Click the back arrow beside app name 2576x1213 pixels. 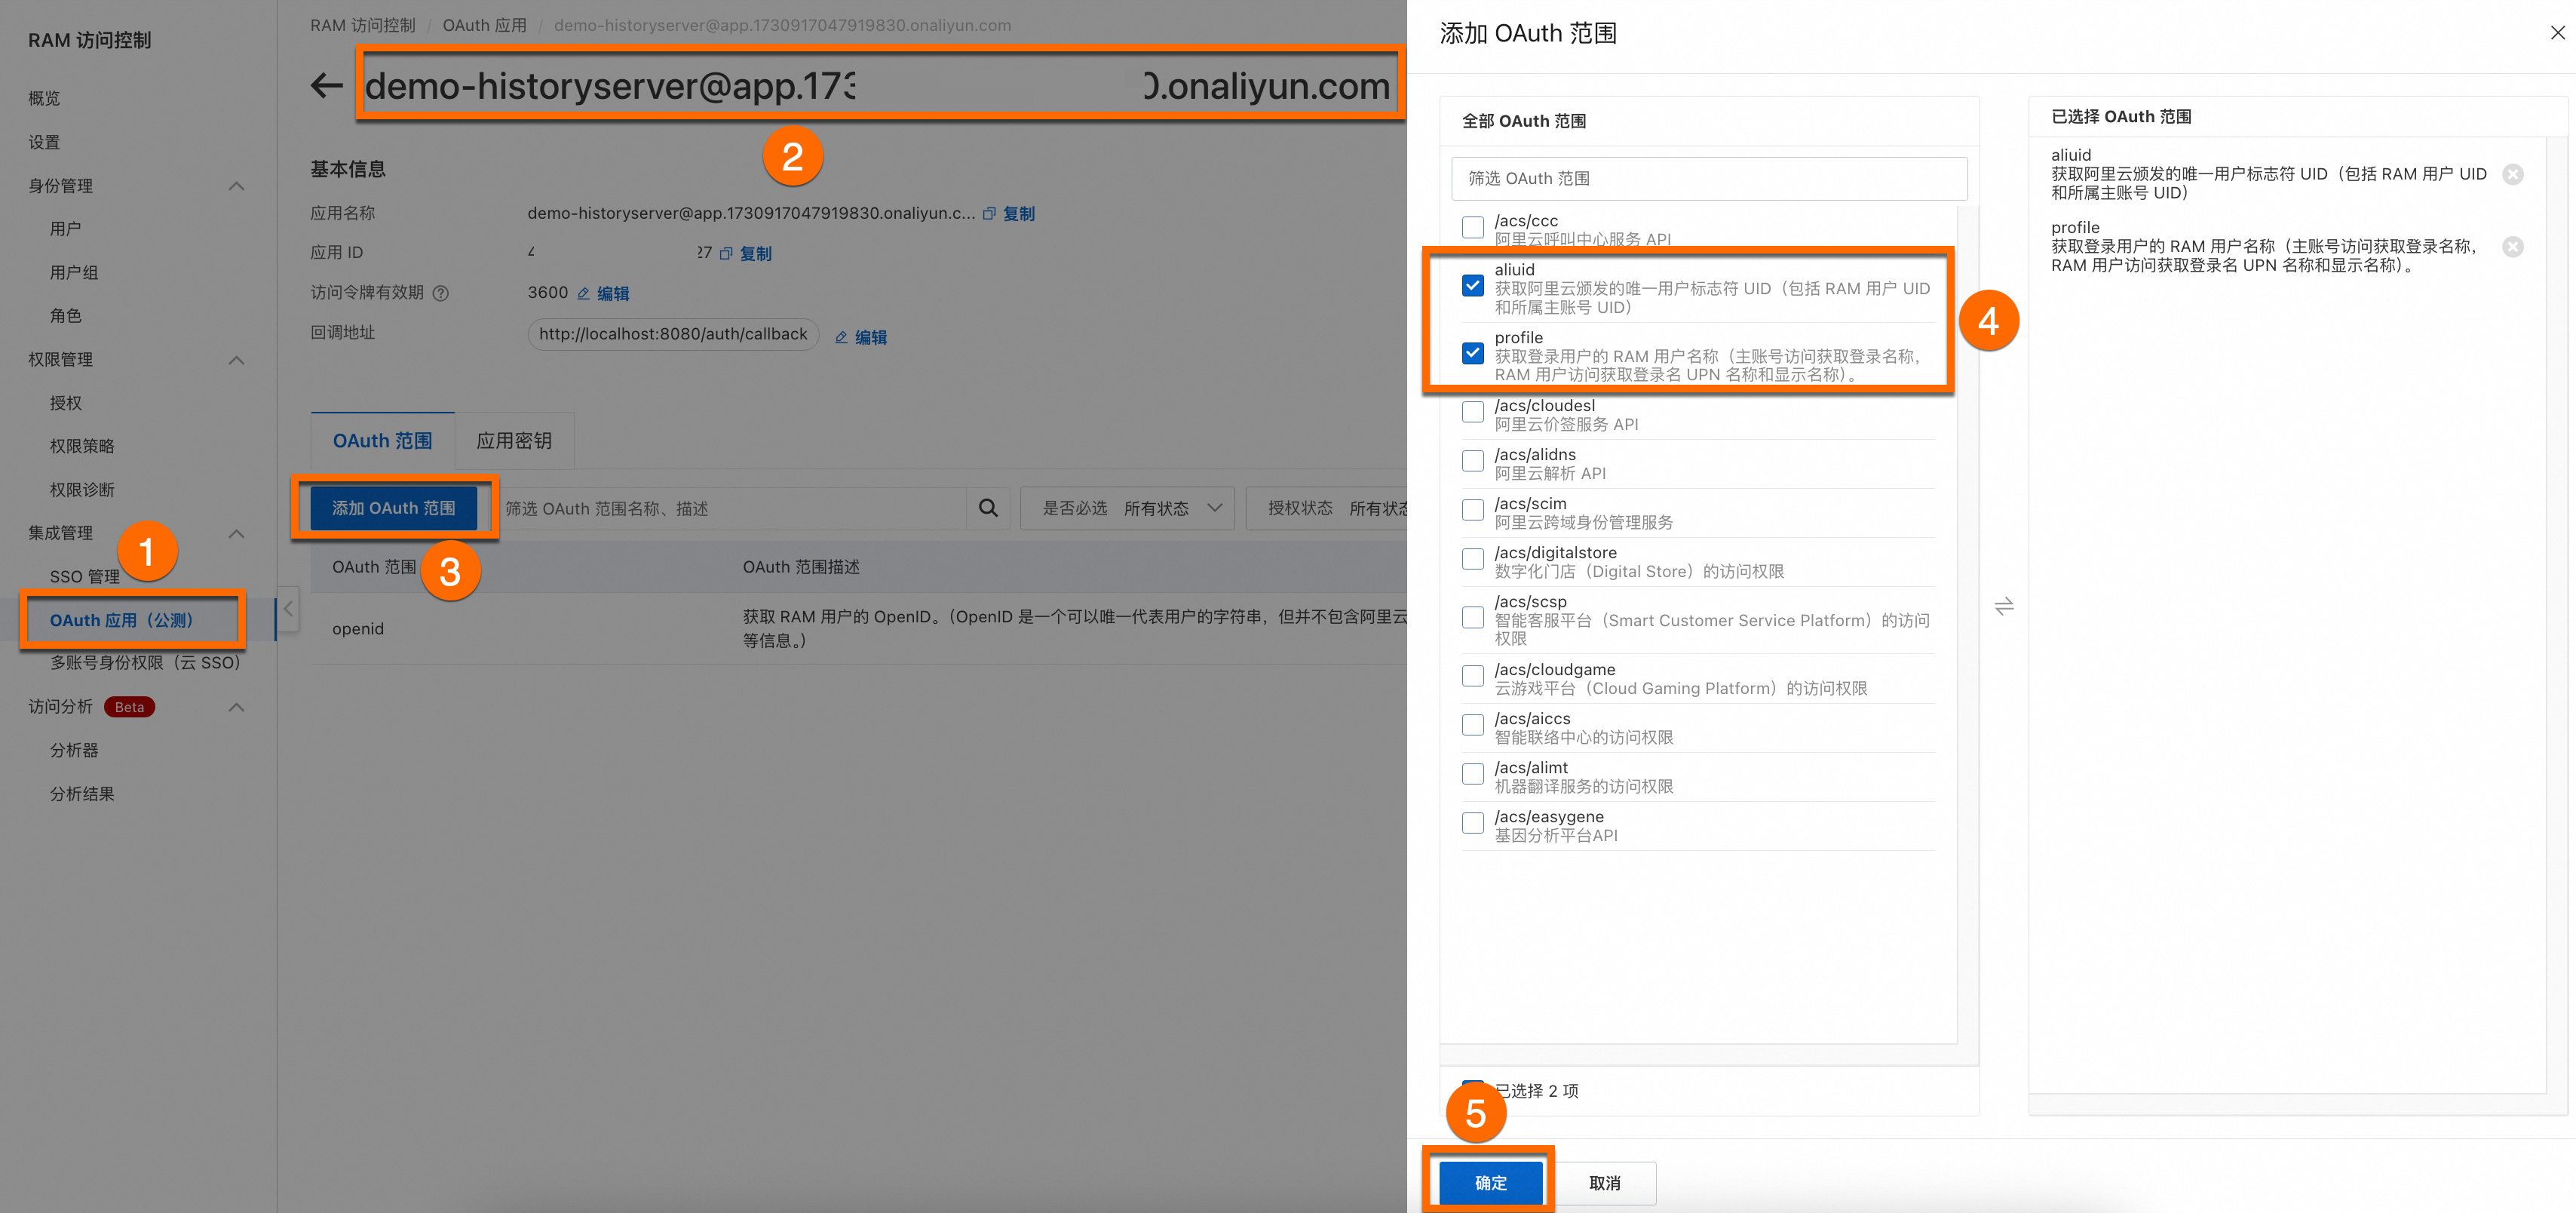tap(326, 86)
